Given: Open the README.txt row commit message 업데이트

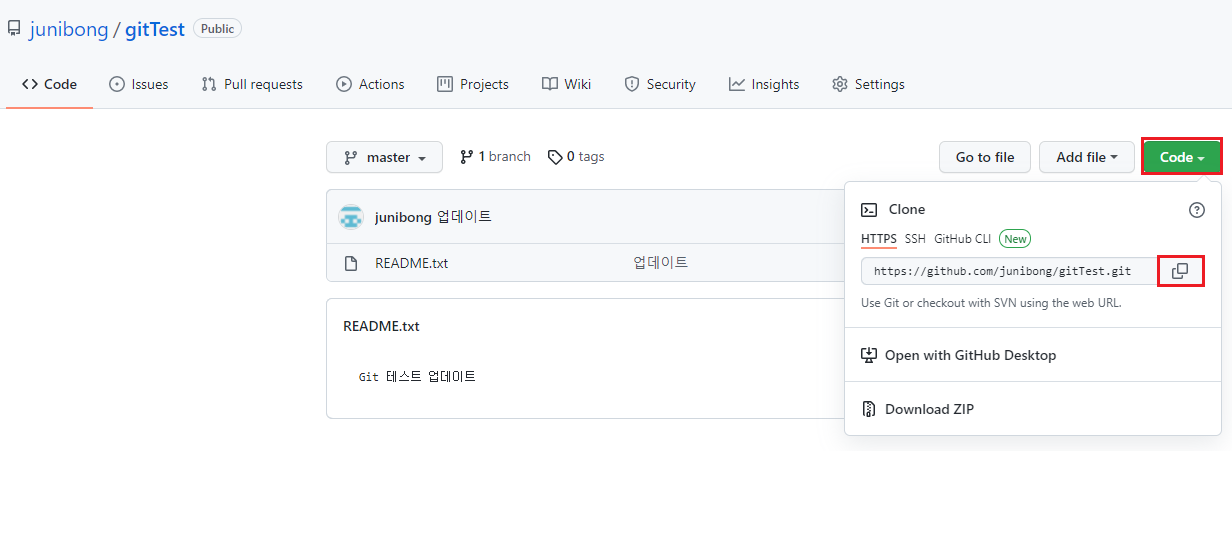Looking at the screenshot, I should point(661,263).
